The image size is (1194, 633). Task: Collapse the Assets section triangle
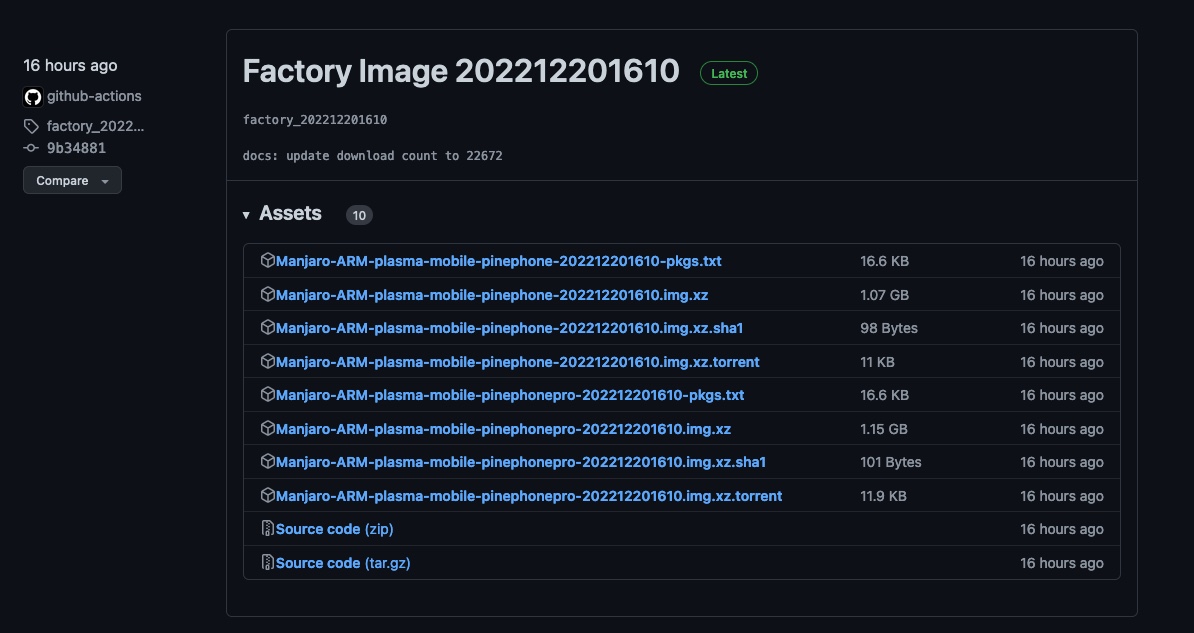(x=247, y=215)
